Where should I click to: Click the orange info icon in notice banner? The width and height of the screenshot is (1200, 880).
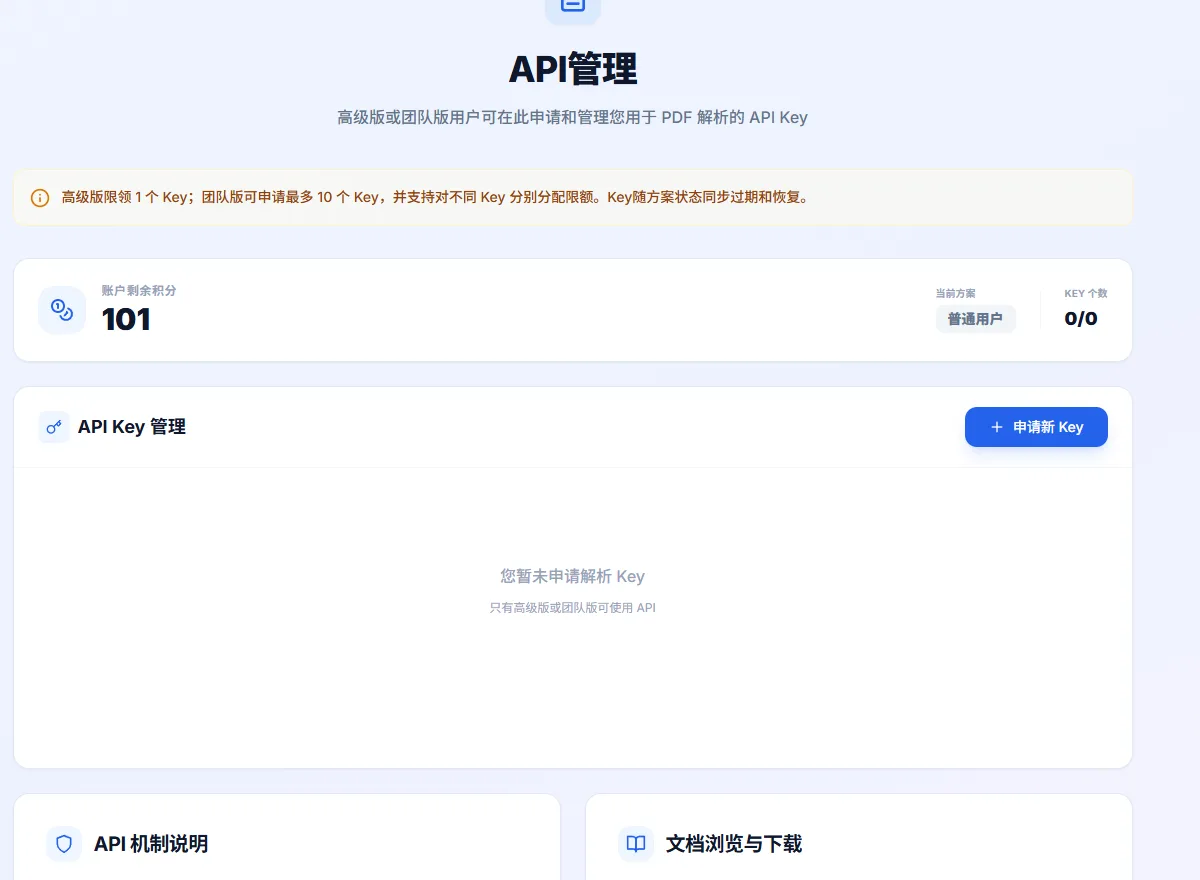40,198
